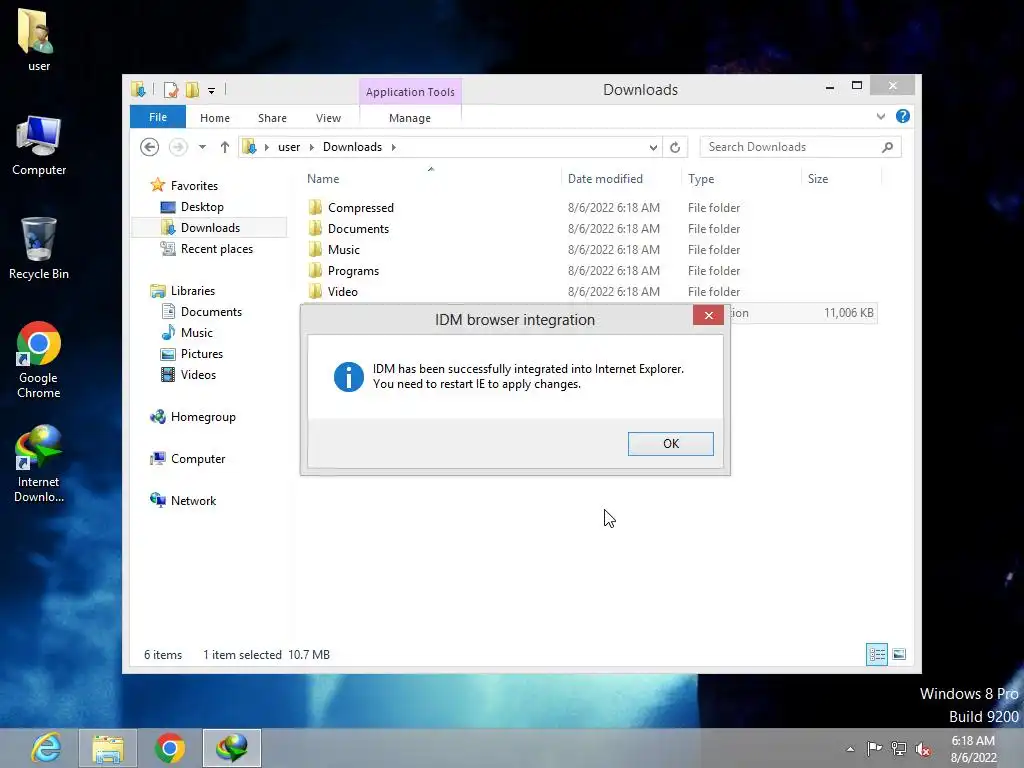Screen dimensions: 1024x768
Task: Select the Programs folder
Action: coord(353,270)
